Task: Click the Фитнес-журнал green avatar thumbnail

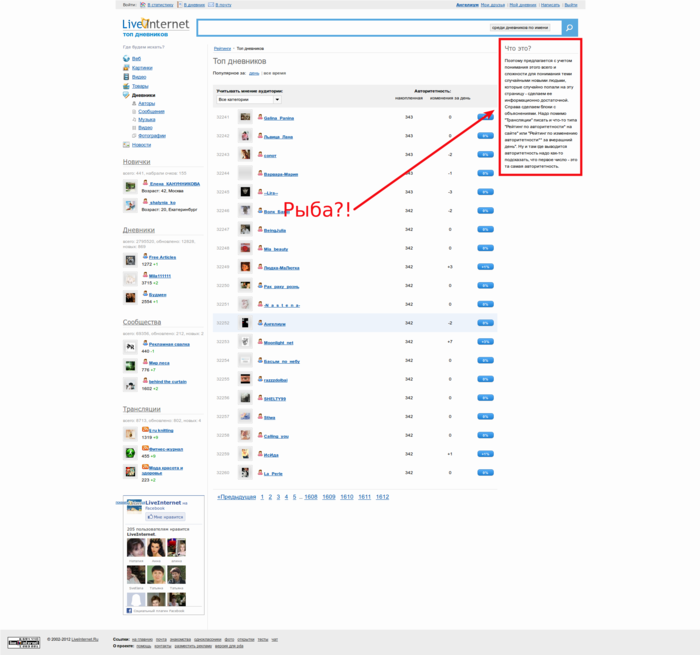Action: [x=130, y=452]
